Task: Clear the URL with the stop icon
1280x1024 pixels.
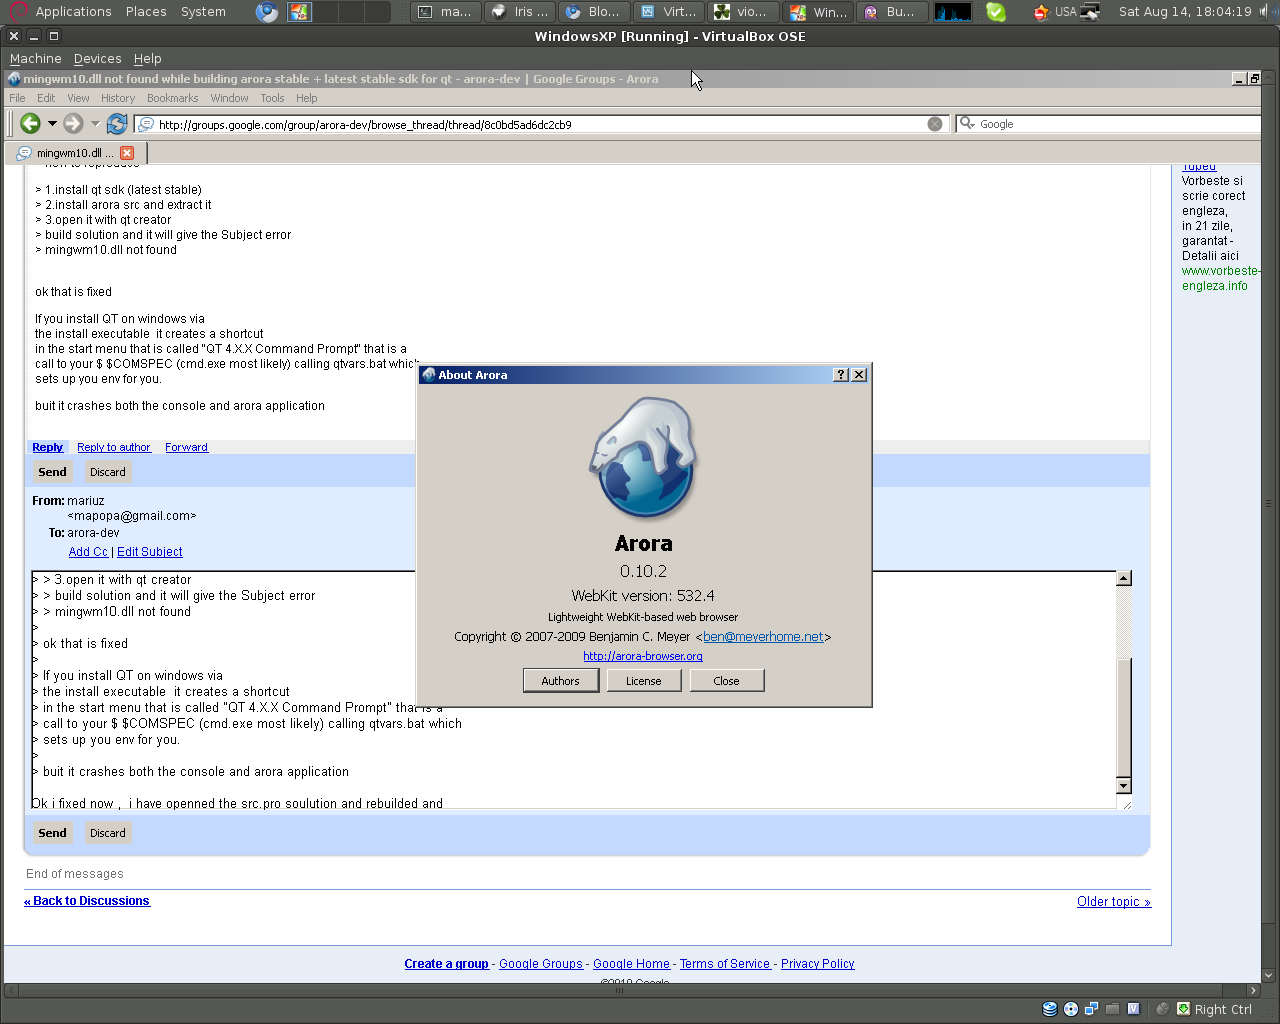Action: (x=935, y=124)
